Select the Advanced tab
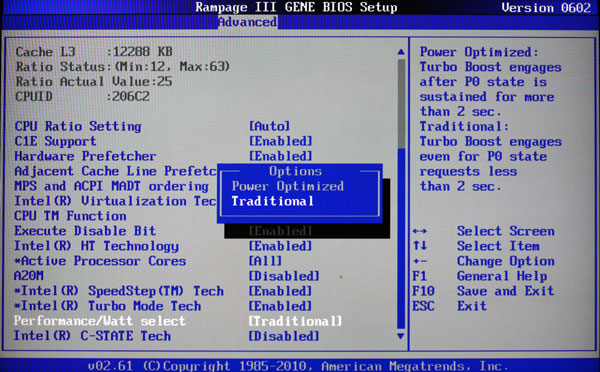 248,22
